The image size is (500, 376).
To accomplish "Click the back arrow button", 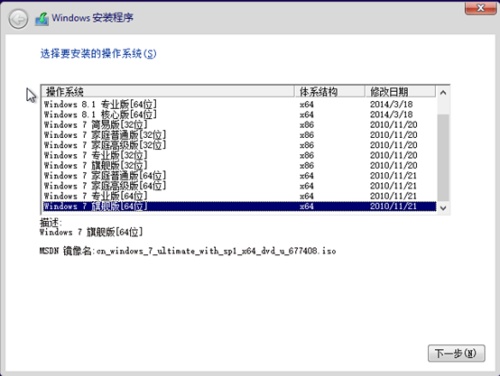I will coord(18,19).
